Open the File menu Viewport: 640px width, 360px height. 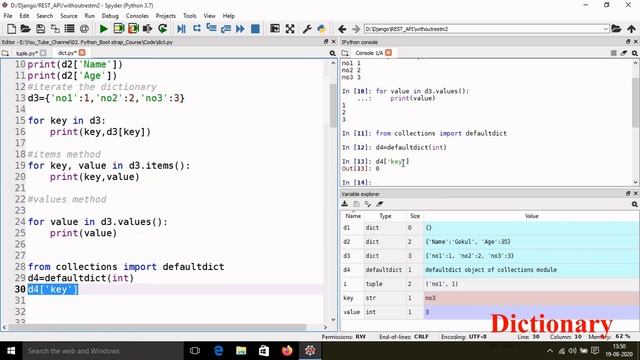[8, 16]
